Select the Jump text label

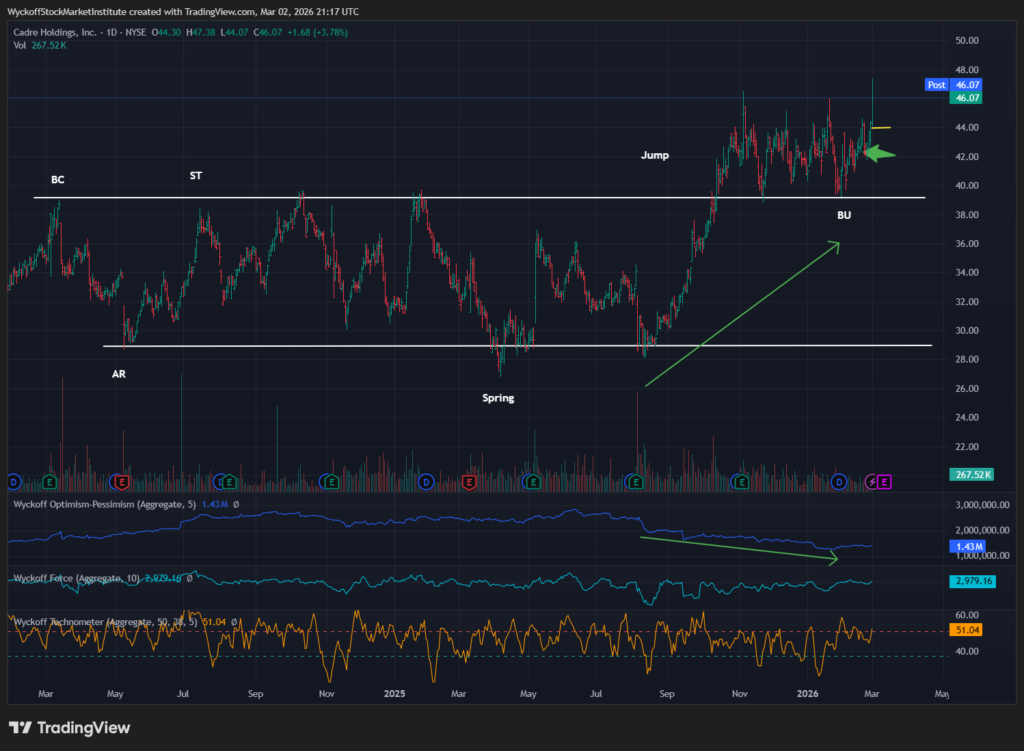point(656,155)
